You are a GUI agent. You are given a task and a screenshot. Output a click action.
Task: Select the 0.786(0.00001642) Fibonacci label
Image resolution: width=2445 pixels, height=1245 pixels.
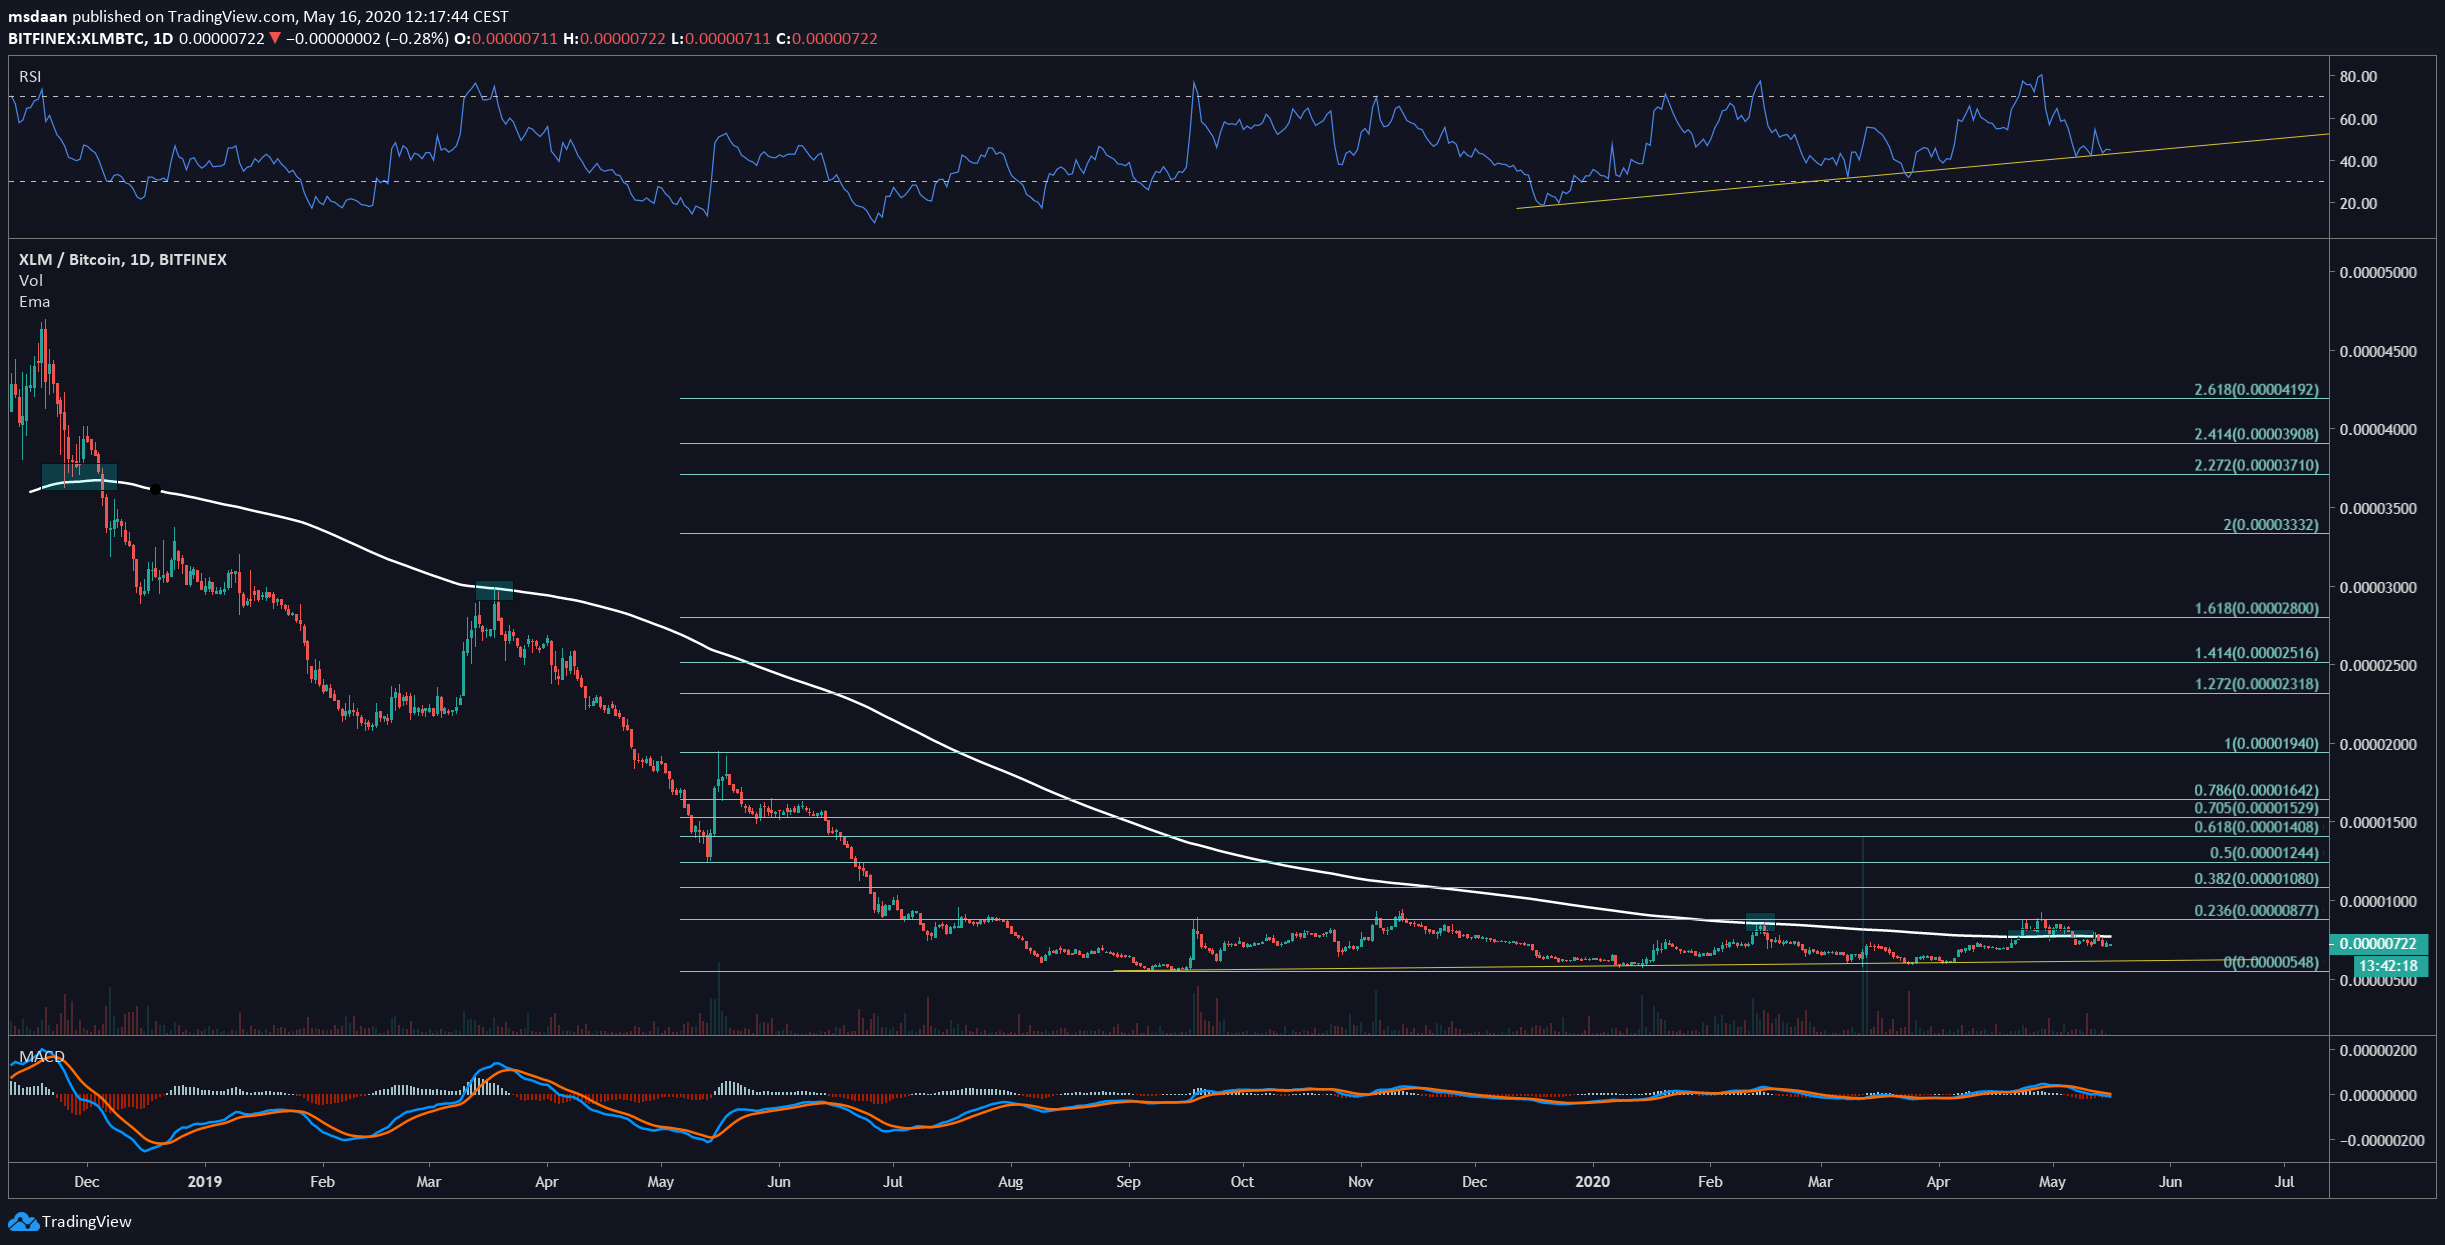coord(2256,790)
